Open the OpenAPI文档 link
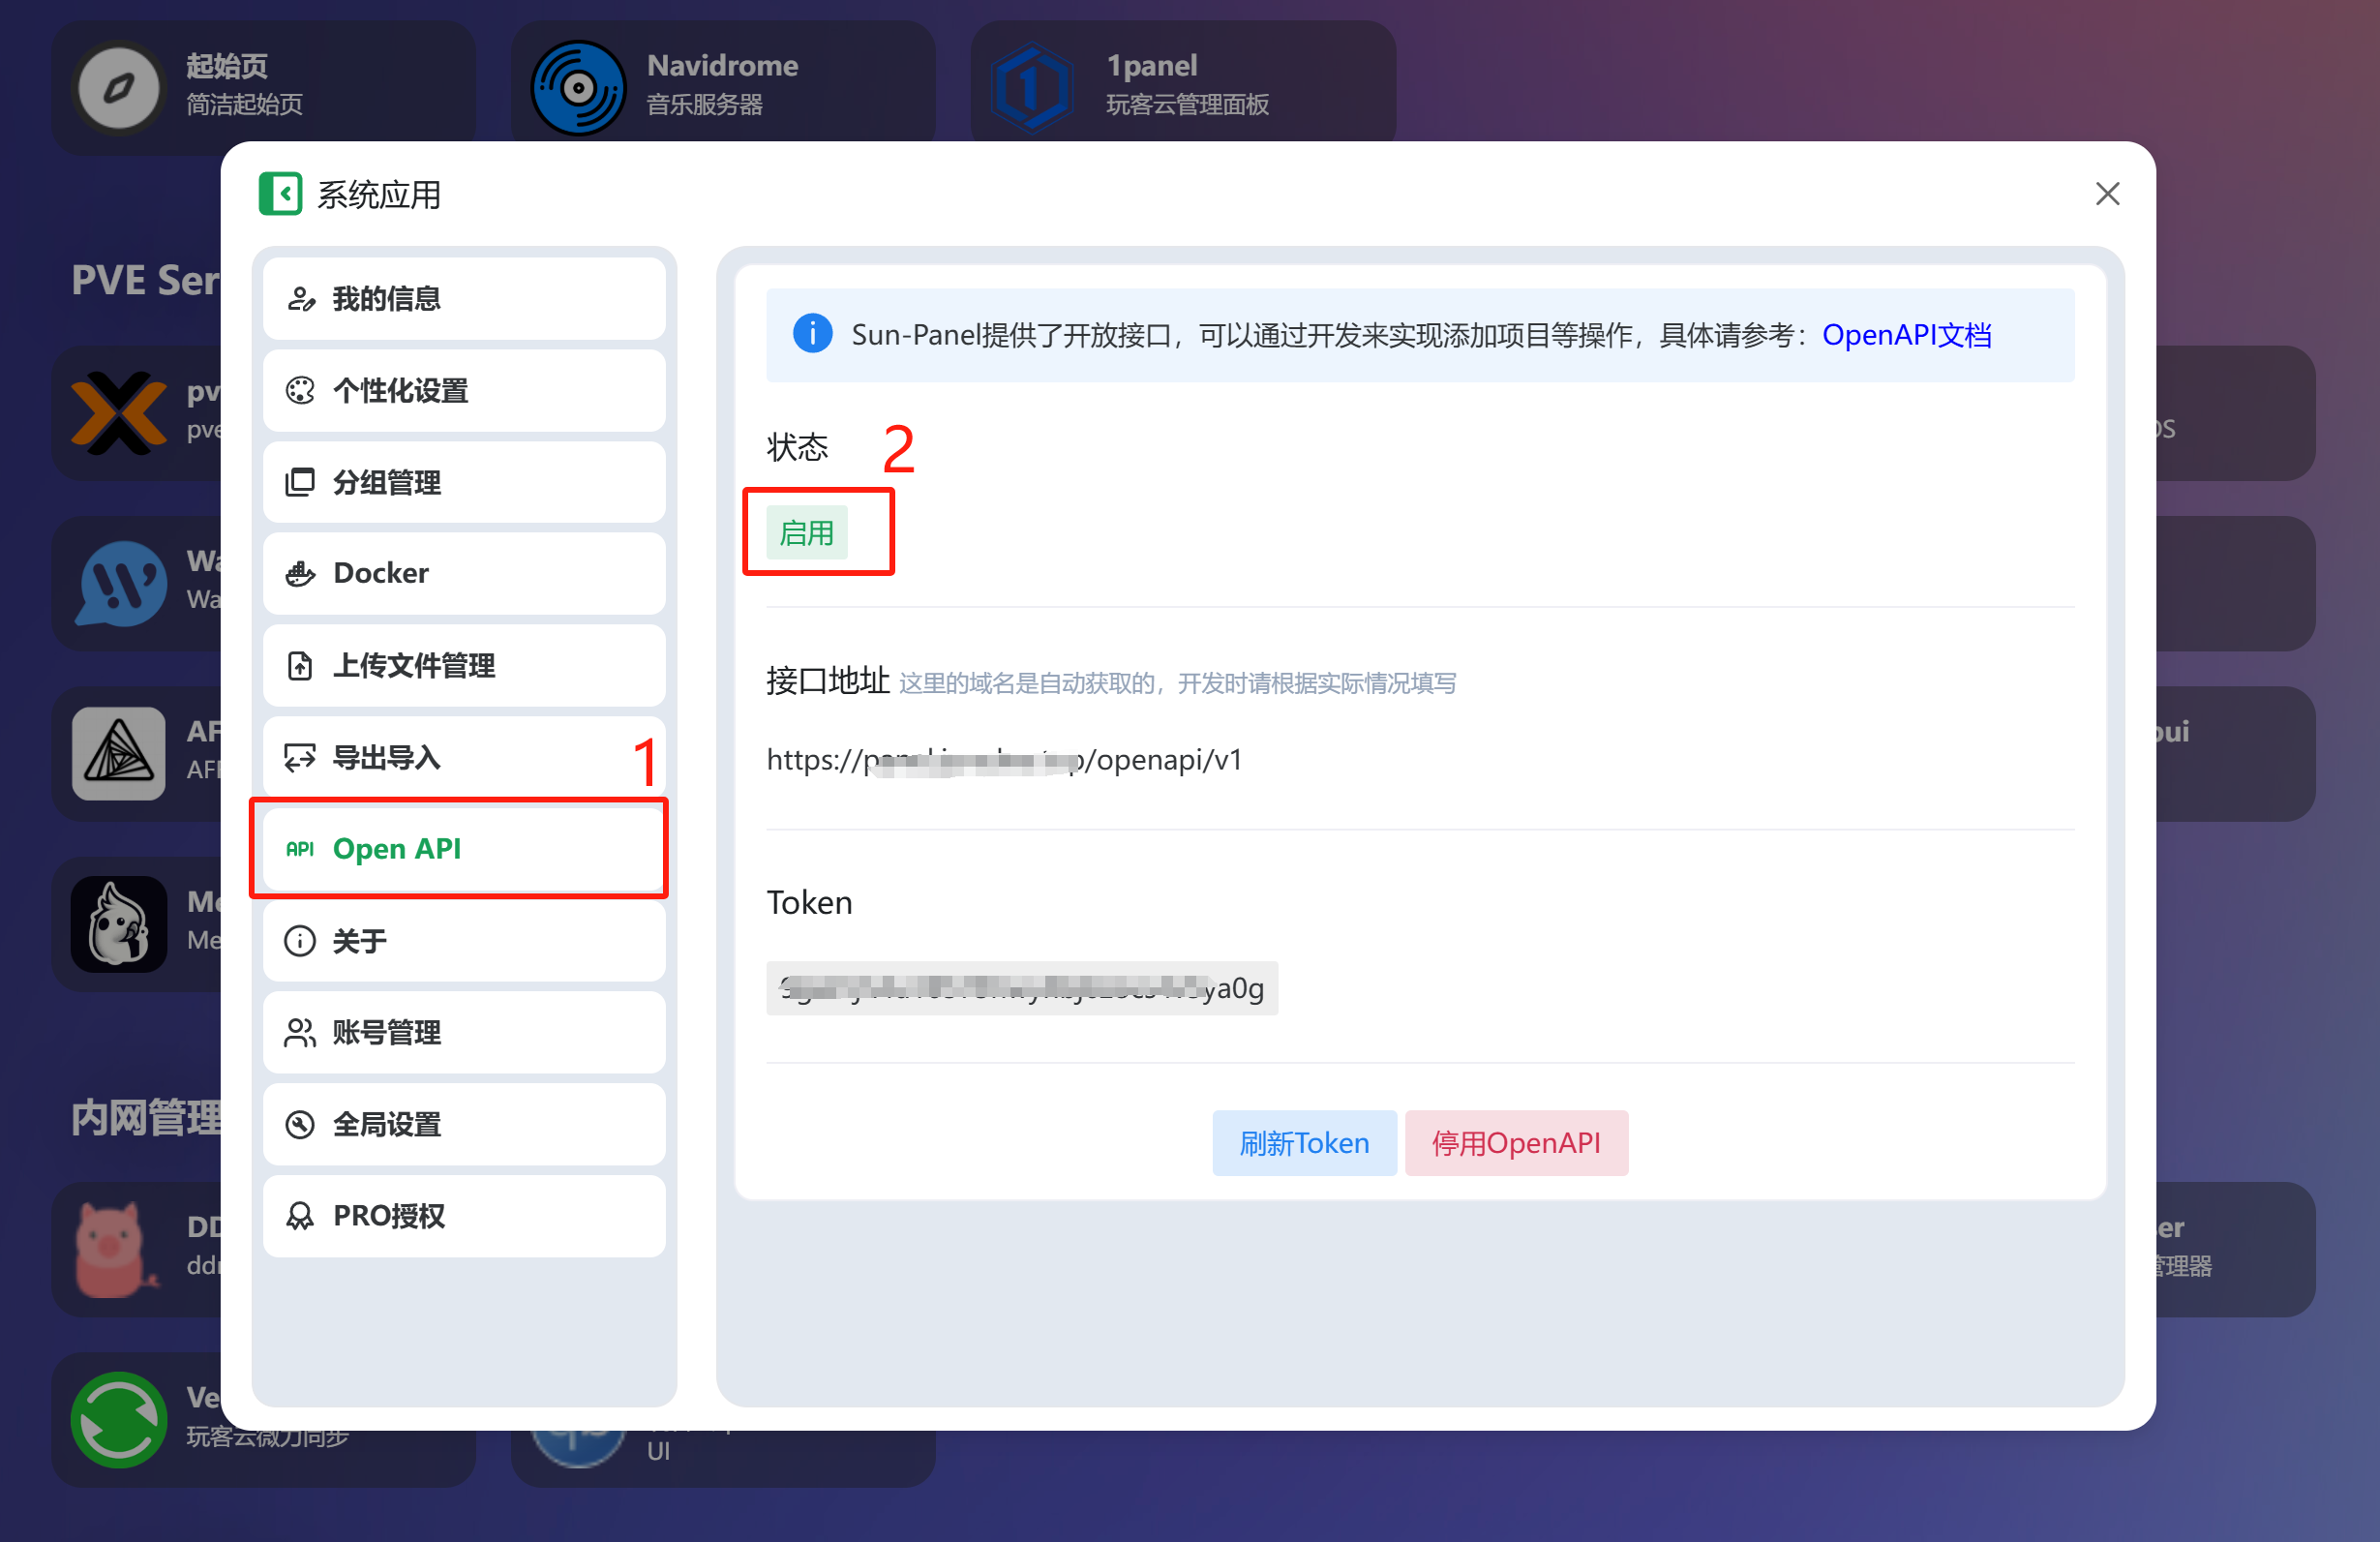This screenshot has height=1542, width=2380. [x=1906, y=334]
